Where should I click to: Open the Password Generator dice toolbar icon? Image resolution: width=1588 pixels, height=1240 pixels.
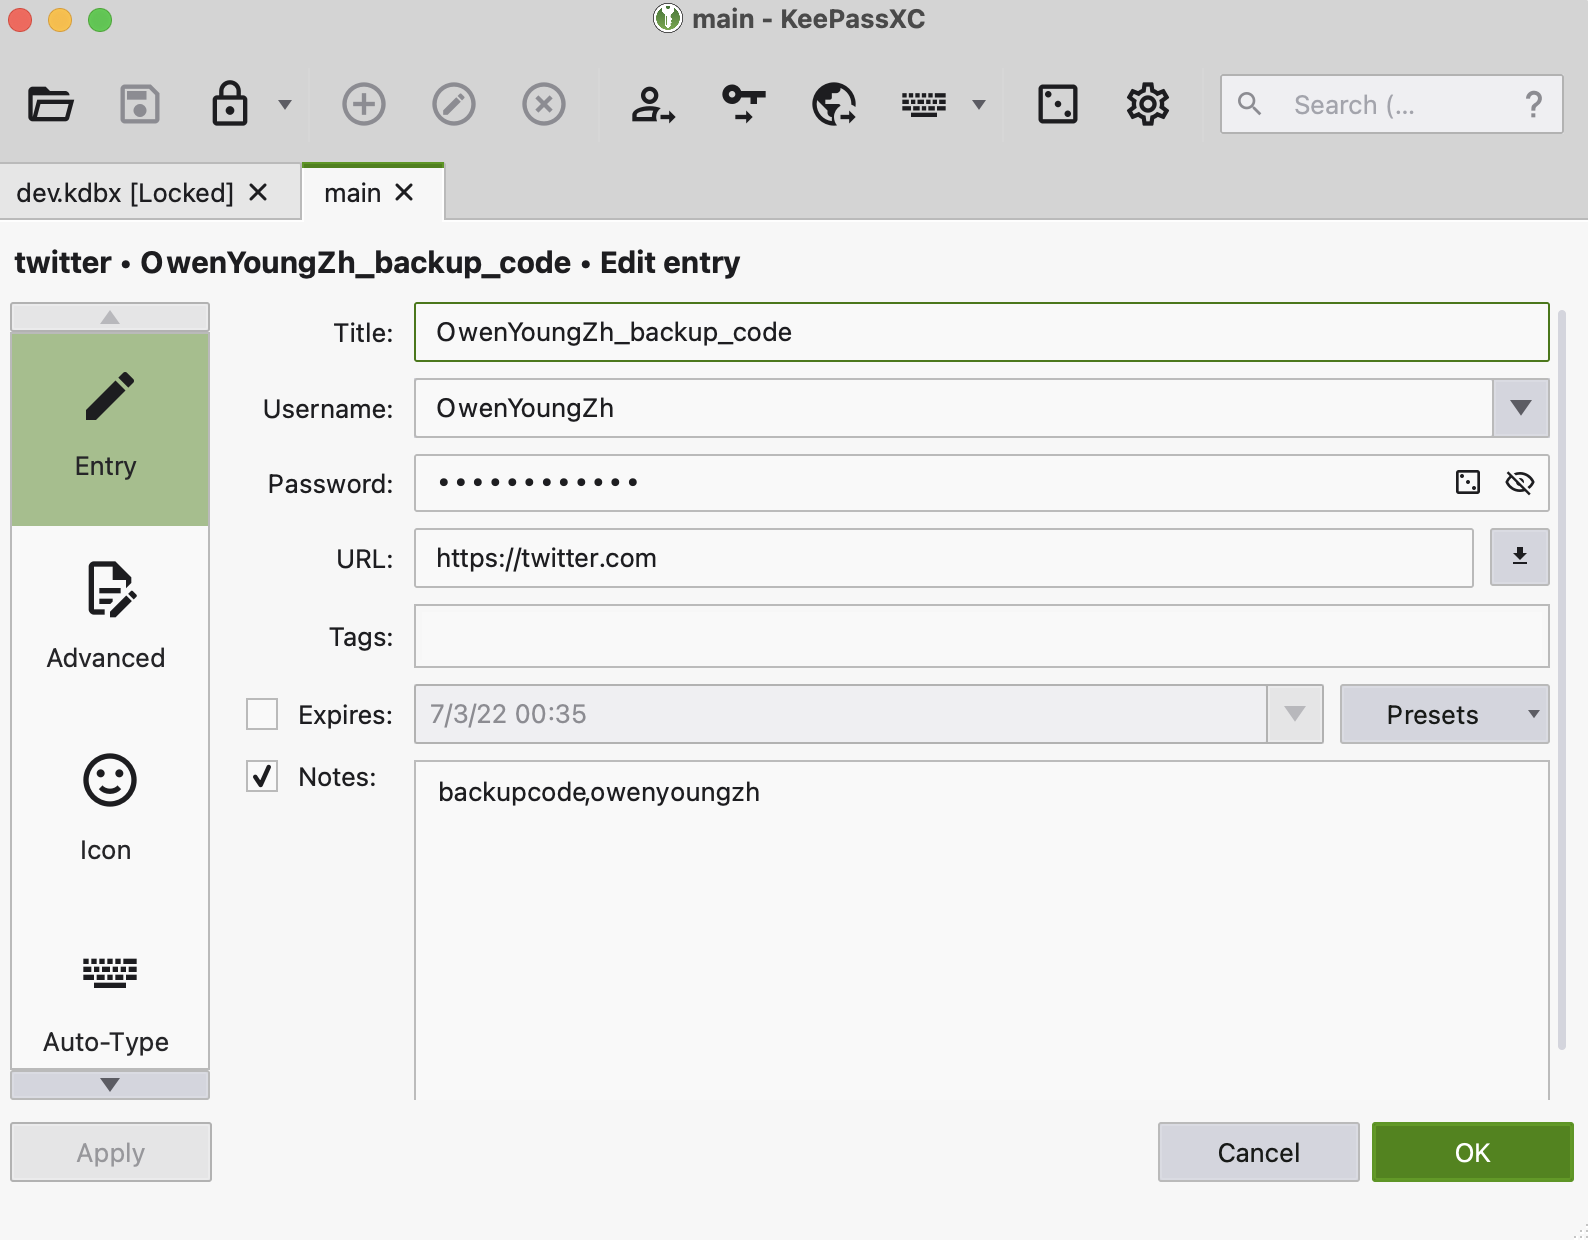(x=1057, y=104)
